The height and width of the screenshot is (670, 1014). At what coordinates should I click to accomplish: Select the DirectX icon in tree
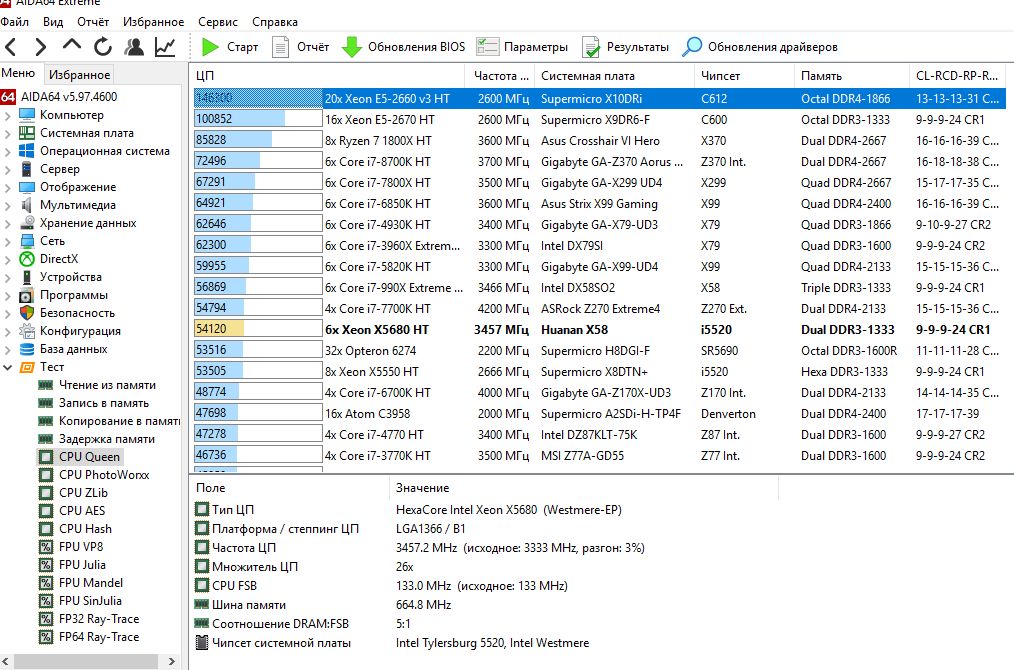tap(27, 259)
